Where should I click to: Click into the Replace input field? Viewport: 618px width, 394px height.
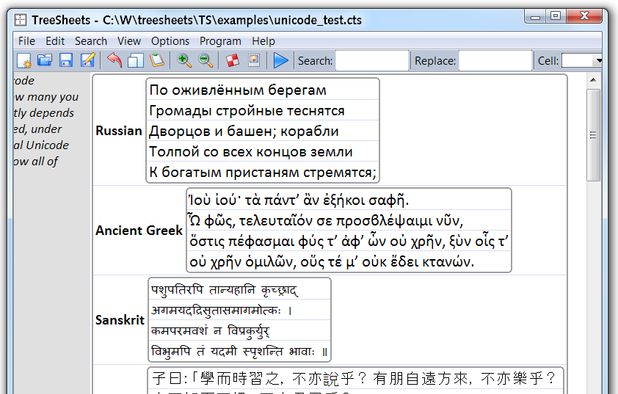[x=495, y=61]
